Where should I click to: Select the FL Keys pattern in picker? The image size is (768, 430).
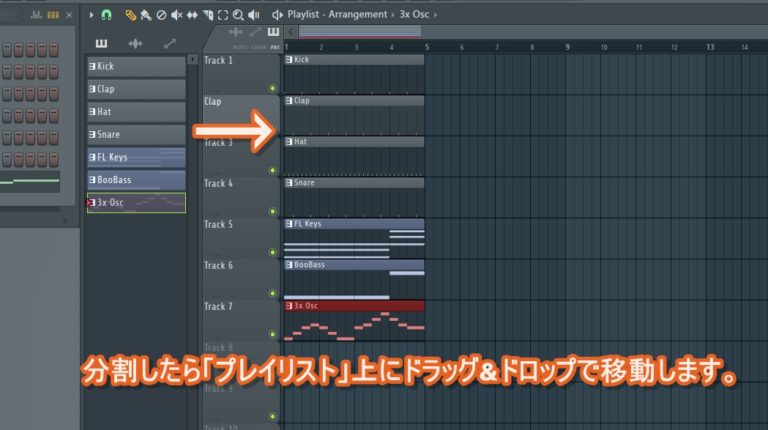[137, 157]
